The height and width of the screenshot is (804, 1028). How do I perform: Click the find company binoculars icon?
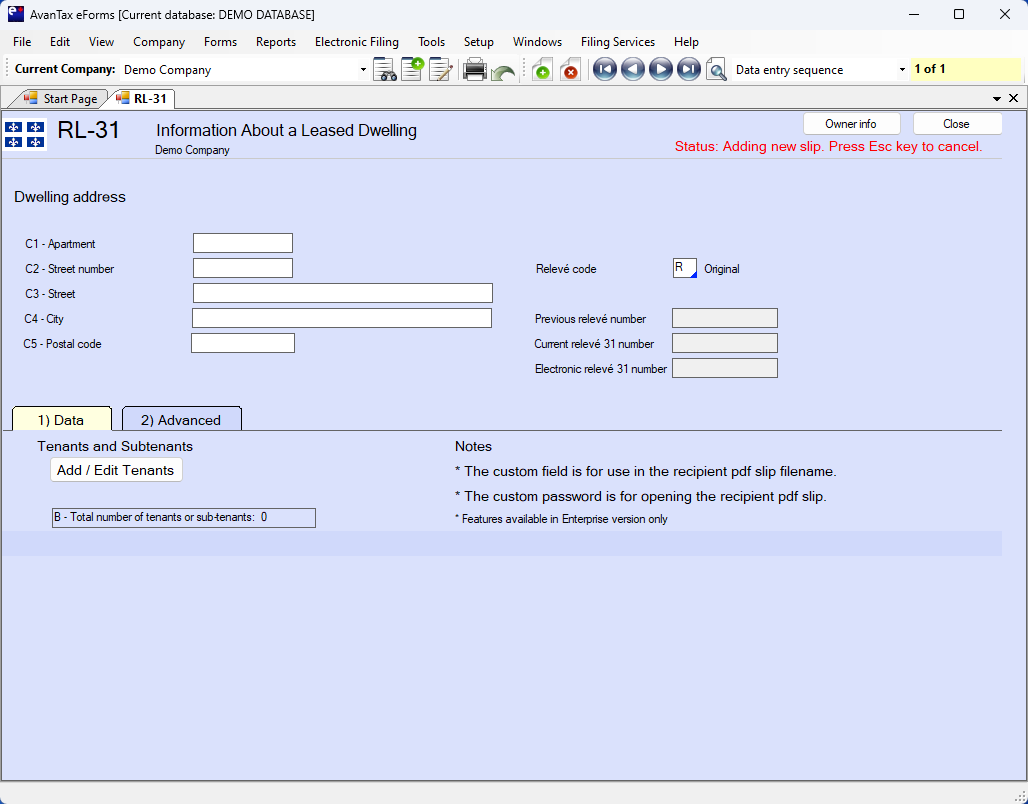[x=384, y=70]
